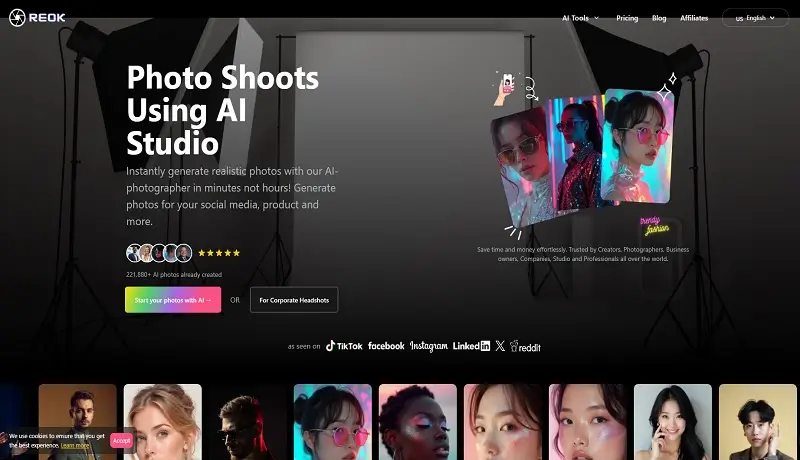Open the Reddit logo link

[x=525, y=346]
